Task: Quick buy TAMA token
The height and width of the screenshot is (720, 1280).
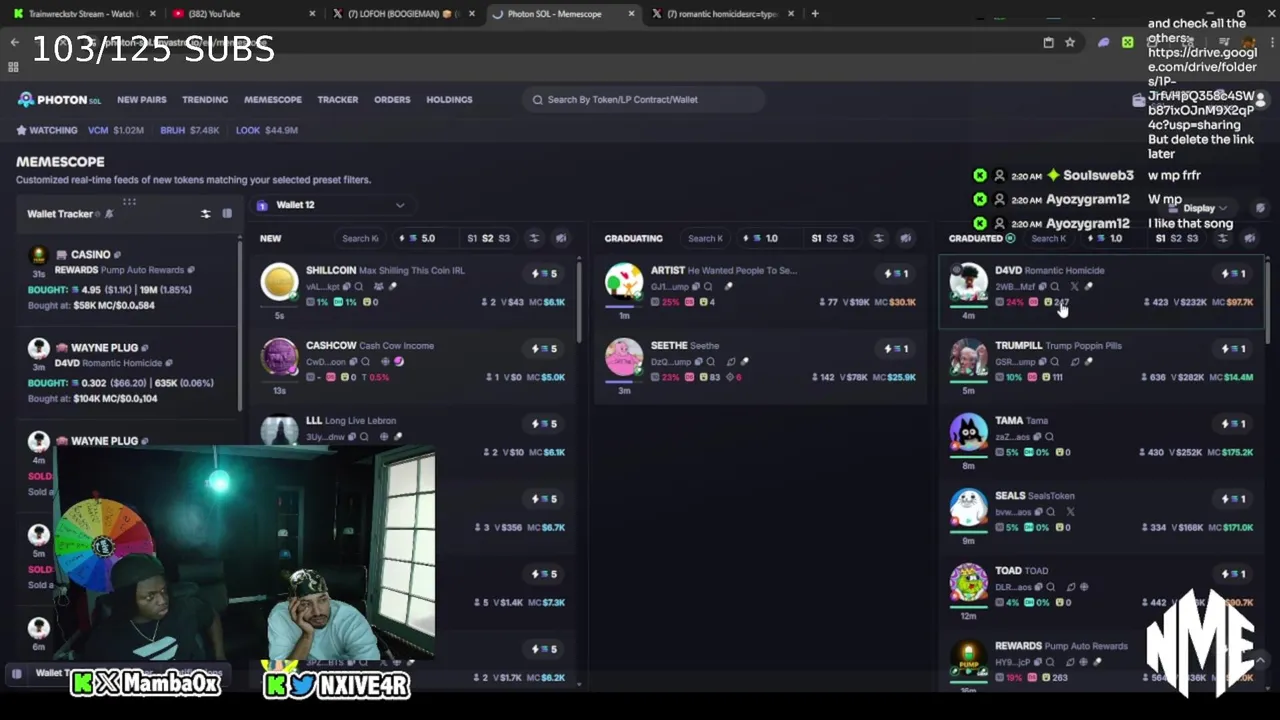Action: point(1235,424)
